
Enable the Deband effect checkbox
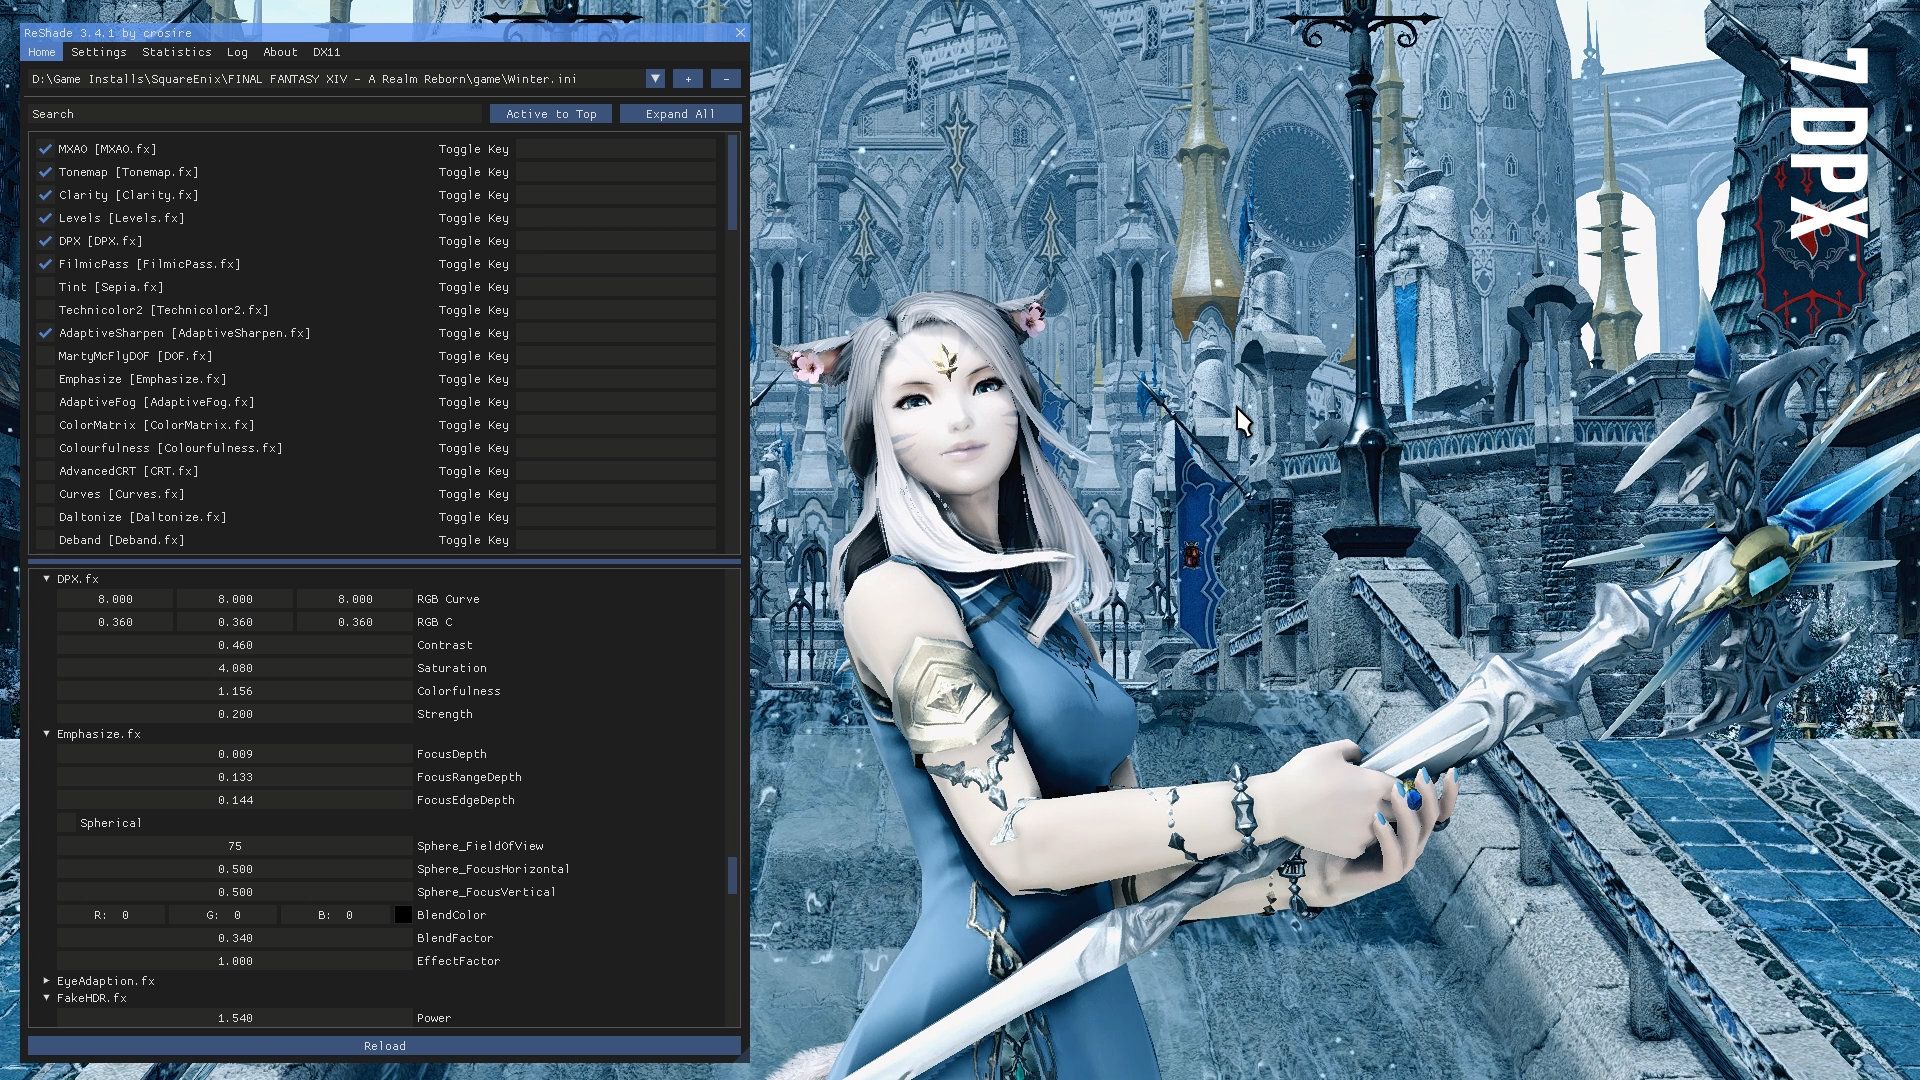click(x=45, y=540)
